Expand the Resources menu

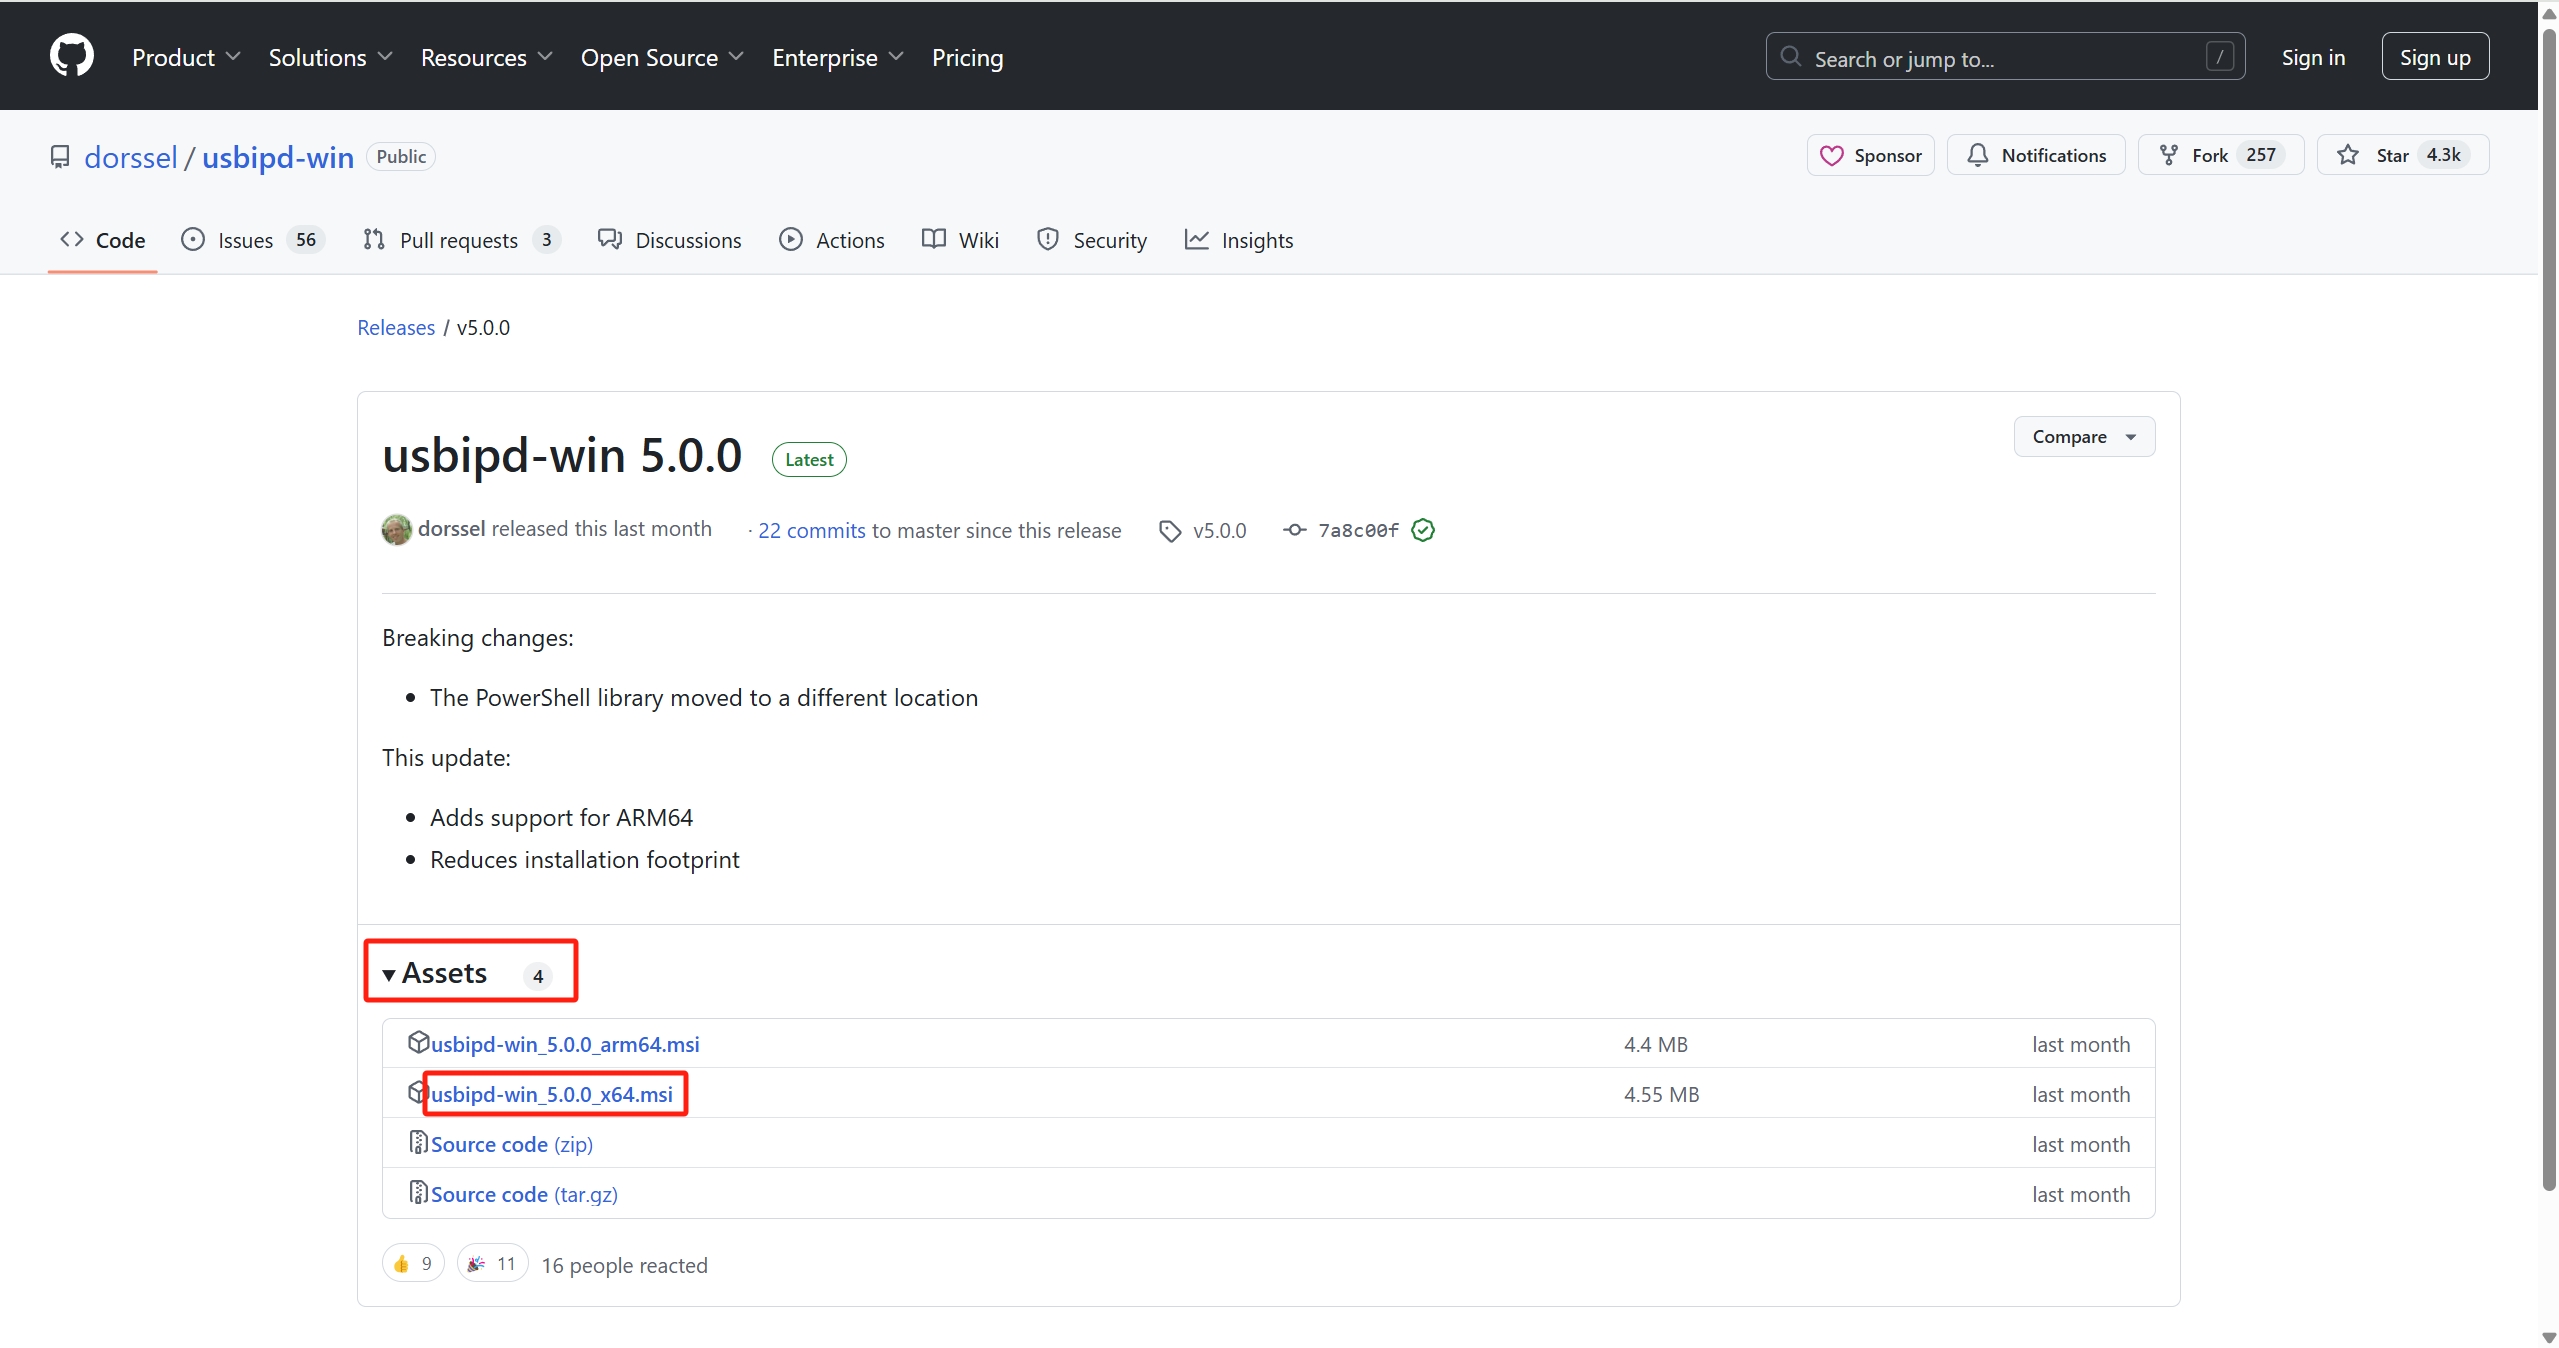click(x=486, y=57)
